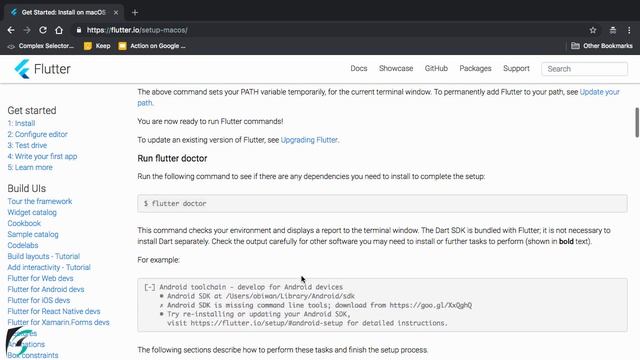This screenshot has height=360, width=640.
Task: Open the incognito profile icon in toolbar
Action: pos(613,30)
